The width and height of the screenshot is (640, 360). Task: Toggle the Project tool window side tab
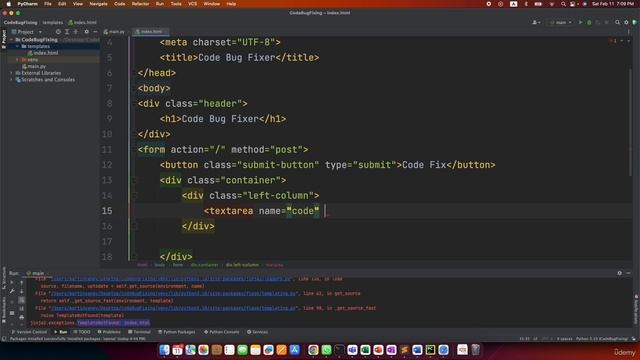click(x=4, y=39)
